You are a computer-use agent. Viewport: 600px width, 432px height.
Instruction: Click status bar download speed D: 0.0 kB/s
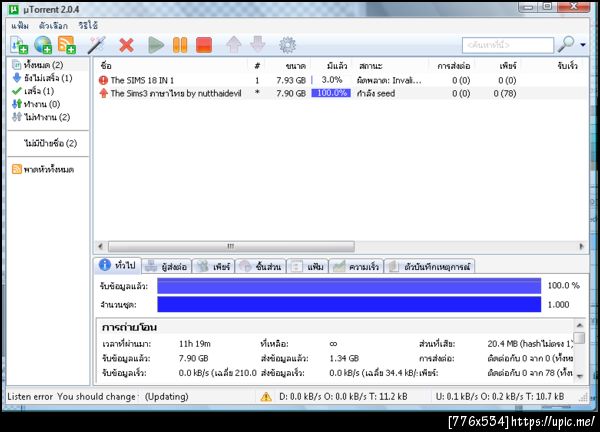click(x=343, y=397)
